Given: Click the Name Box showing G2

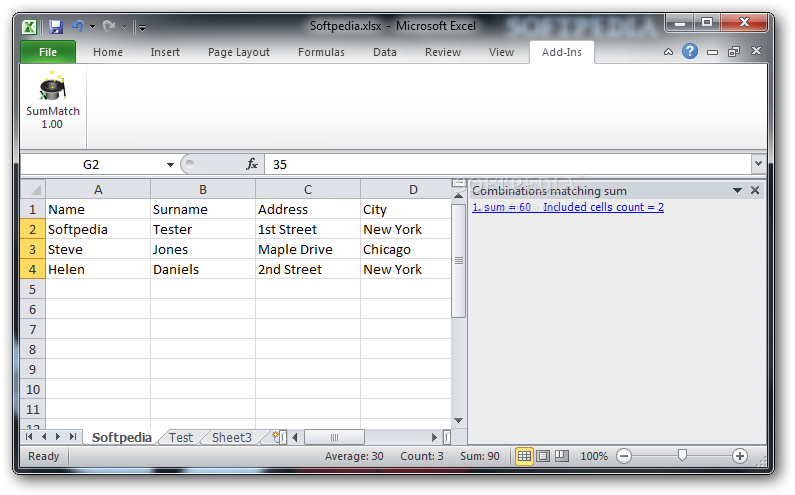Looking at the screenshot, I should pyautogui.click(x=91, y=164).
